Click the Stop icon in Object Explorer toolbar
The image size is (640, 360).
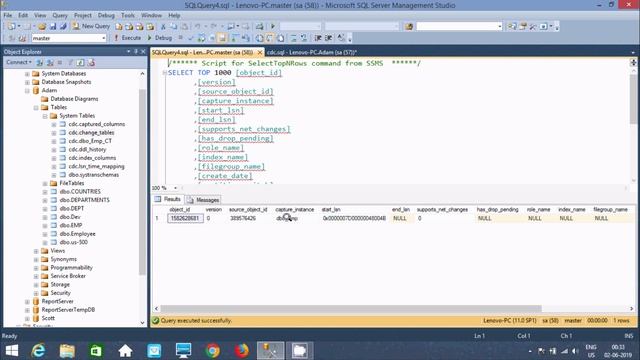tap(60, 62)
